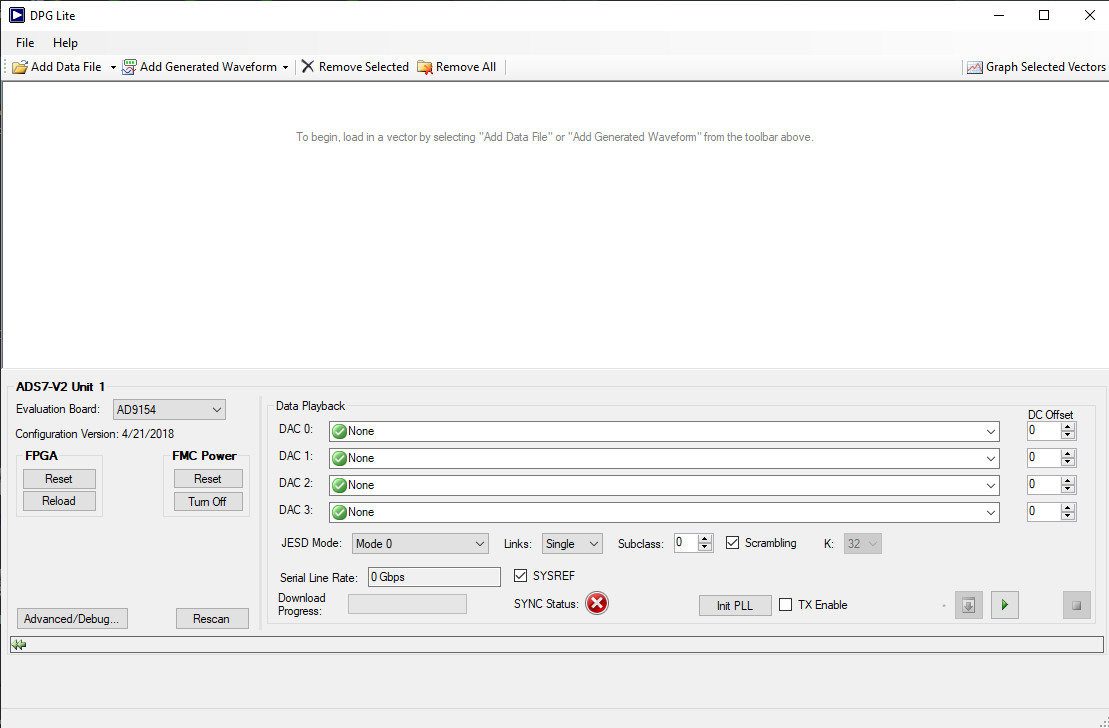The width and height of the screenshot is (1109, 728).
Task: Click the green check icon in DAC 3 row
Action: tap(339, 512)
